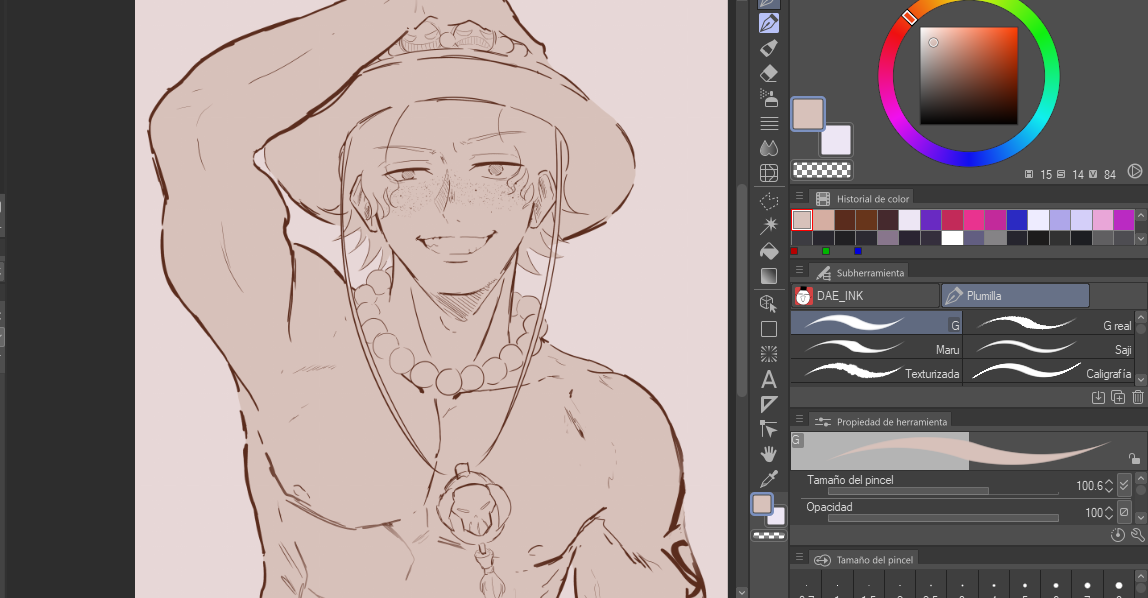Viewport: 1148px width, 598px height.
Task: Pick the purple swatch in color history
Action: click(x=930, y=220)
